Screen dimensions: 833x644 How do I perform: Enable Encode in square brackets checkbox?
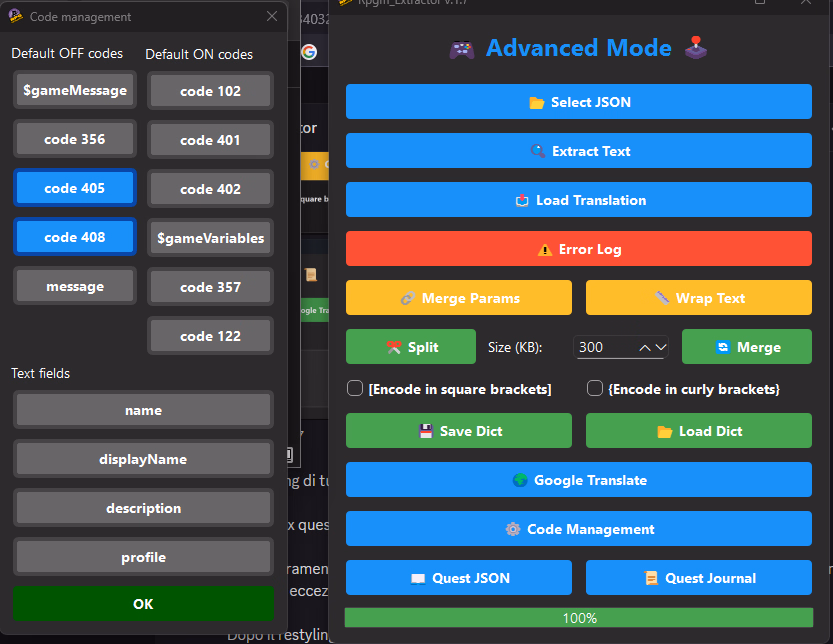354,389
